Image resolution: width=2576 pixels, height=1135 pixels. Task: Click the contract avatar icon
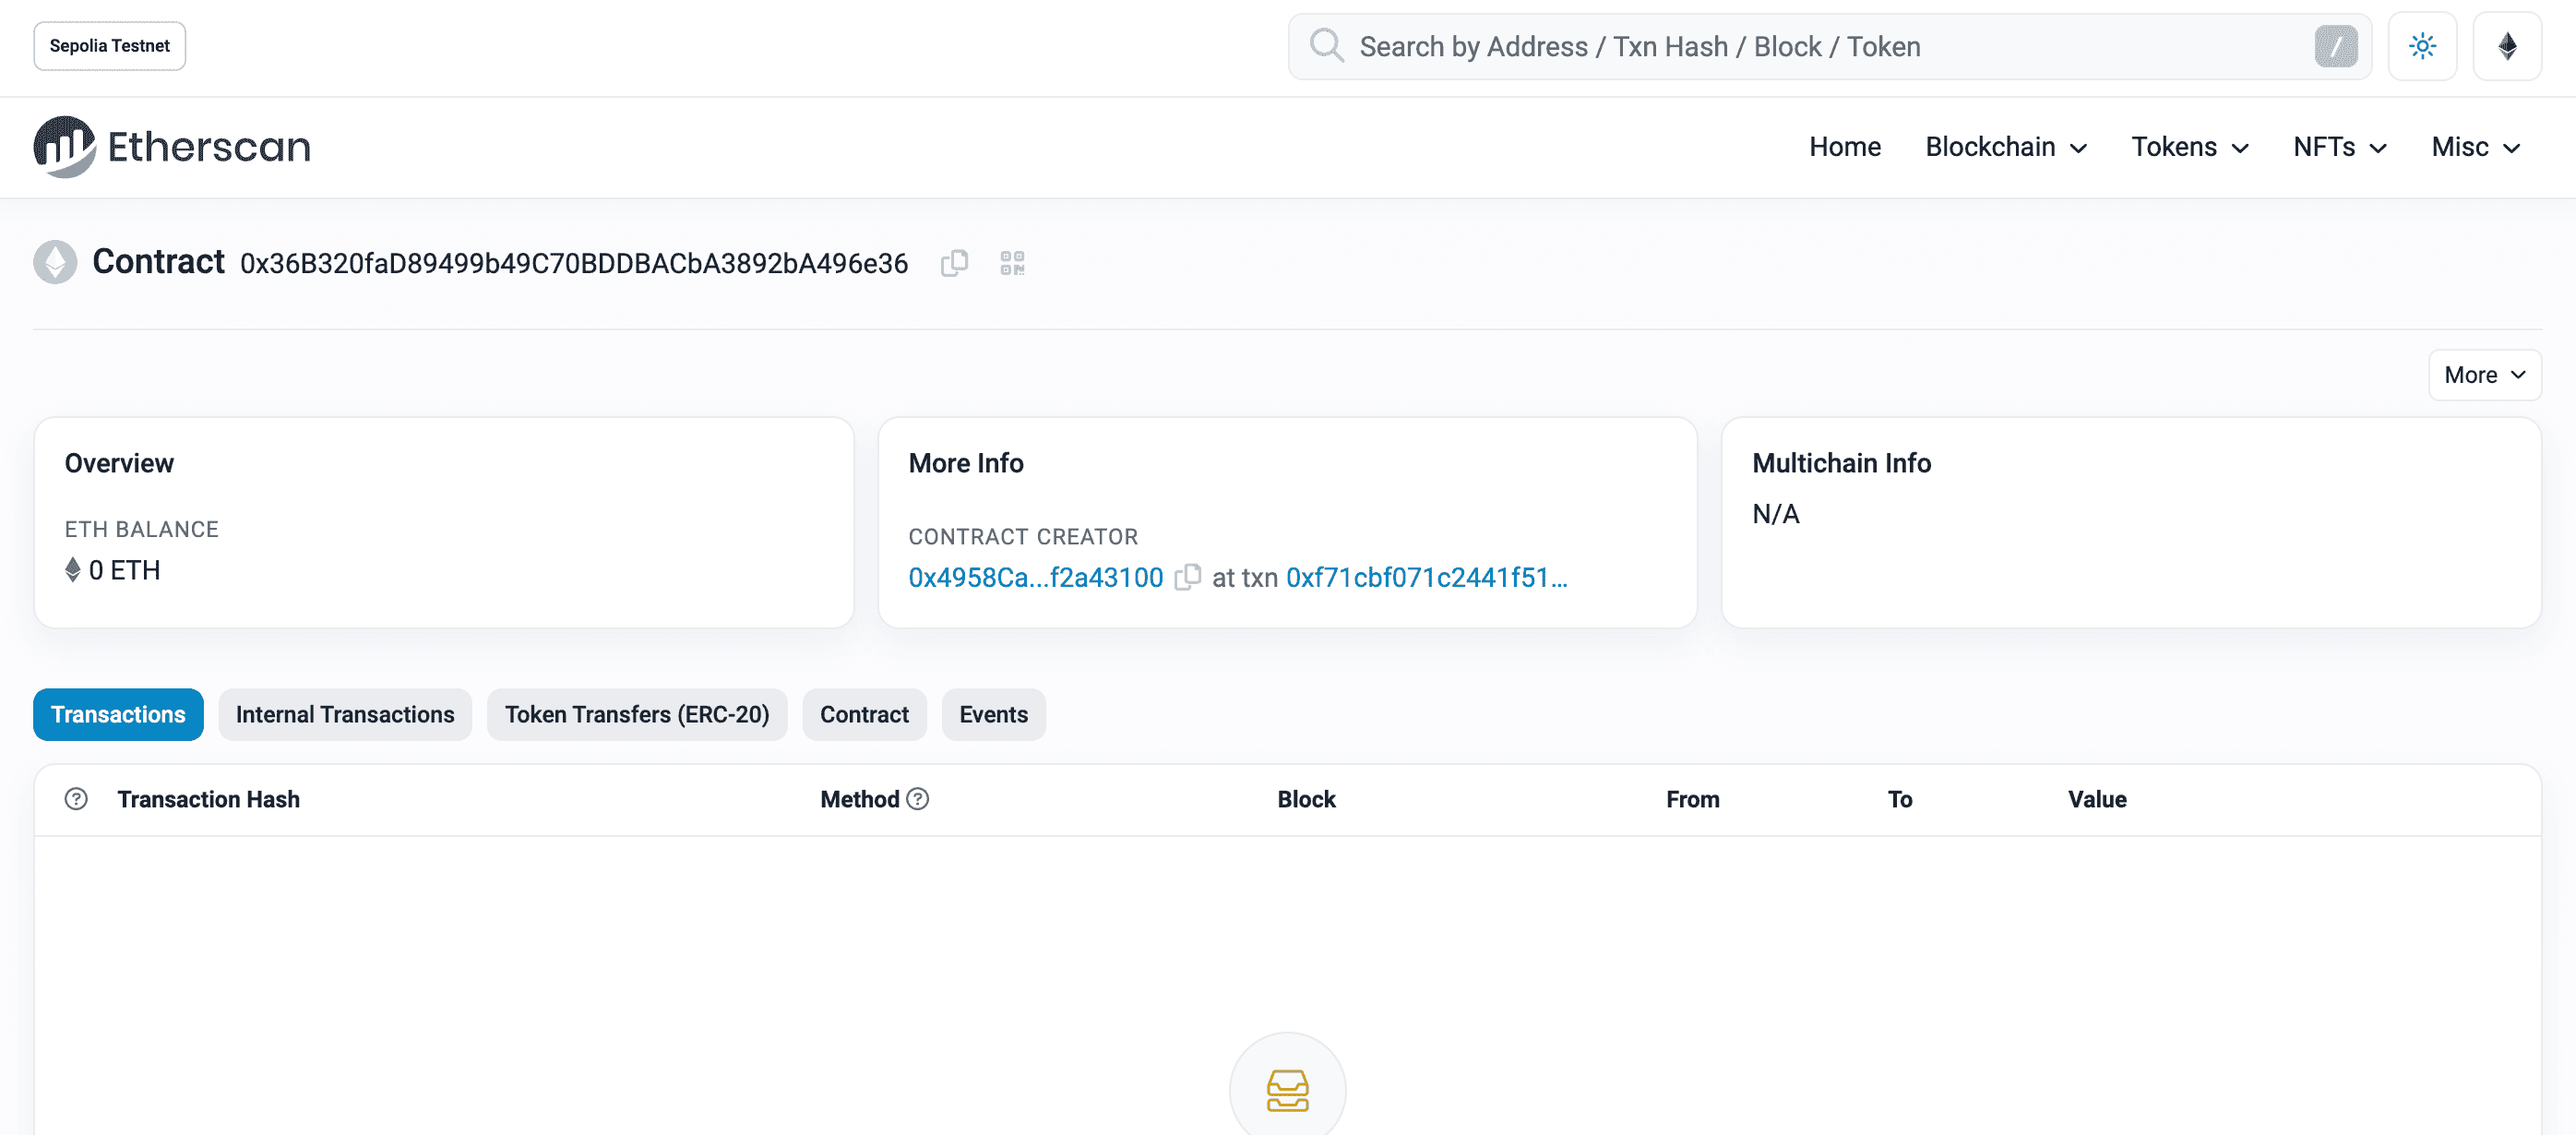[x=55, y=262]
